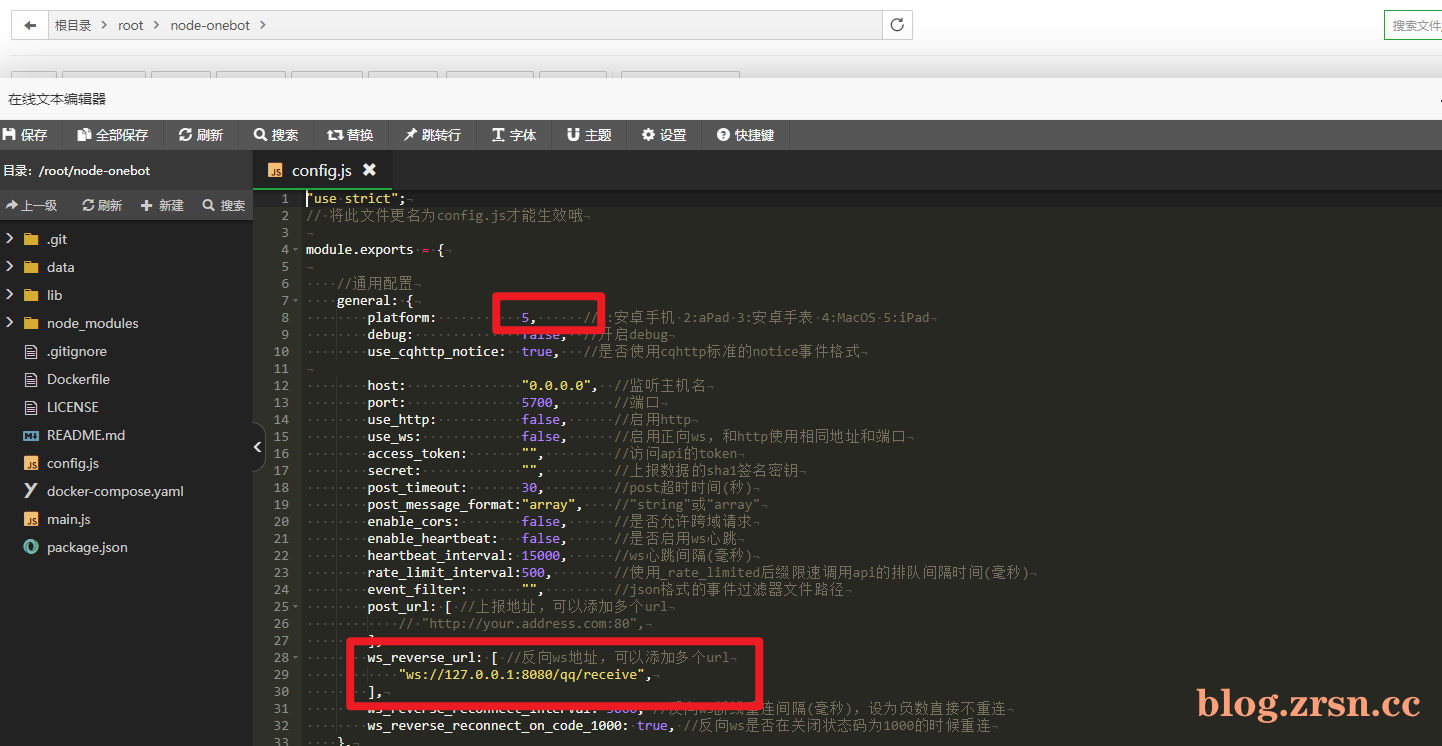This screenshot has width=1442, height=746.
Task: Open Settings (设置) gear in toolbar
Action: tap(664, 135)
